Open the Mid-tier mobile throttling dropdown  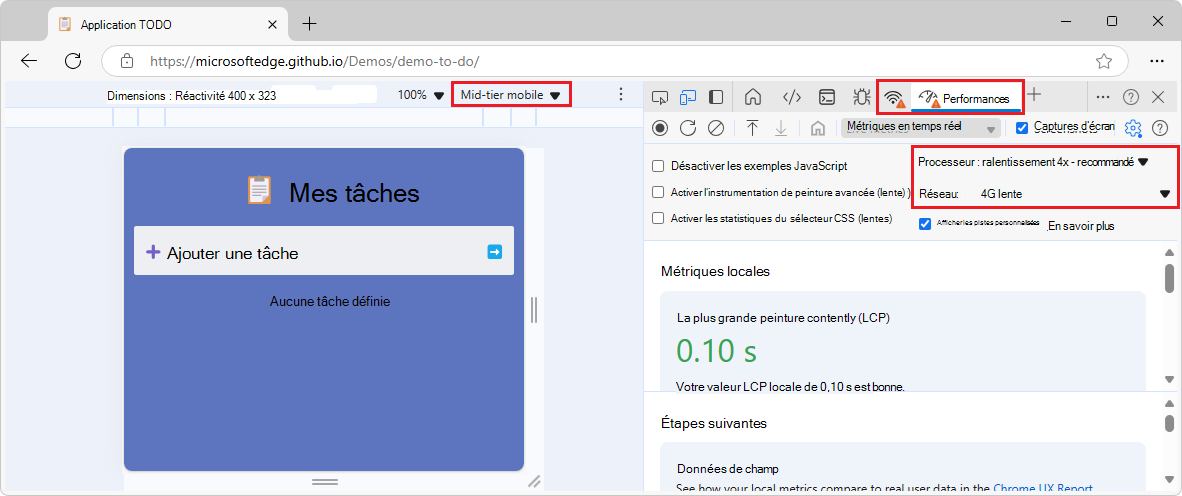[x=510, y=95]
